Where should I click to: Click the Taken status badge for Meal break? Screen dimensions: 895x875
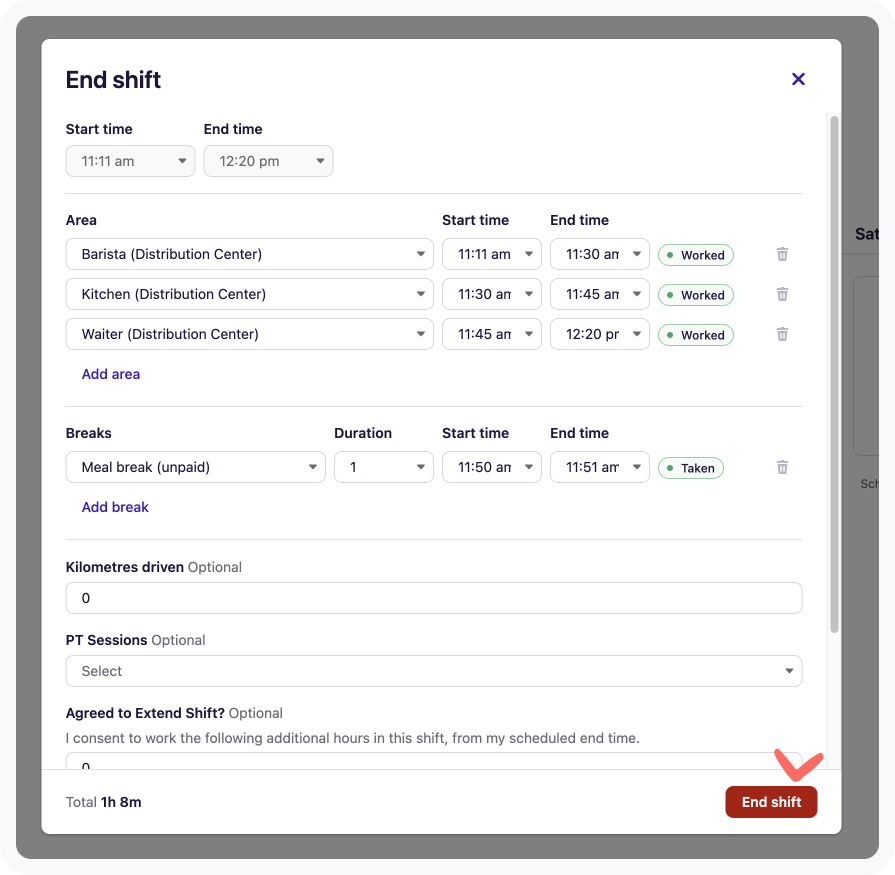pyautogui.click(x=690, y=467)
